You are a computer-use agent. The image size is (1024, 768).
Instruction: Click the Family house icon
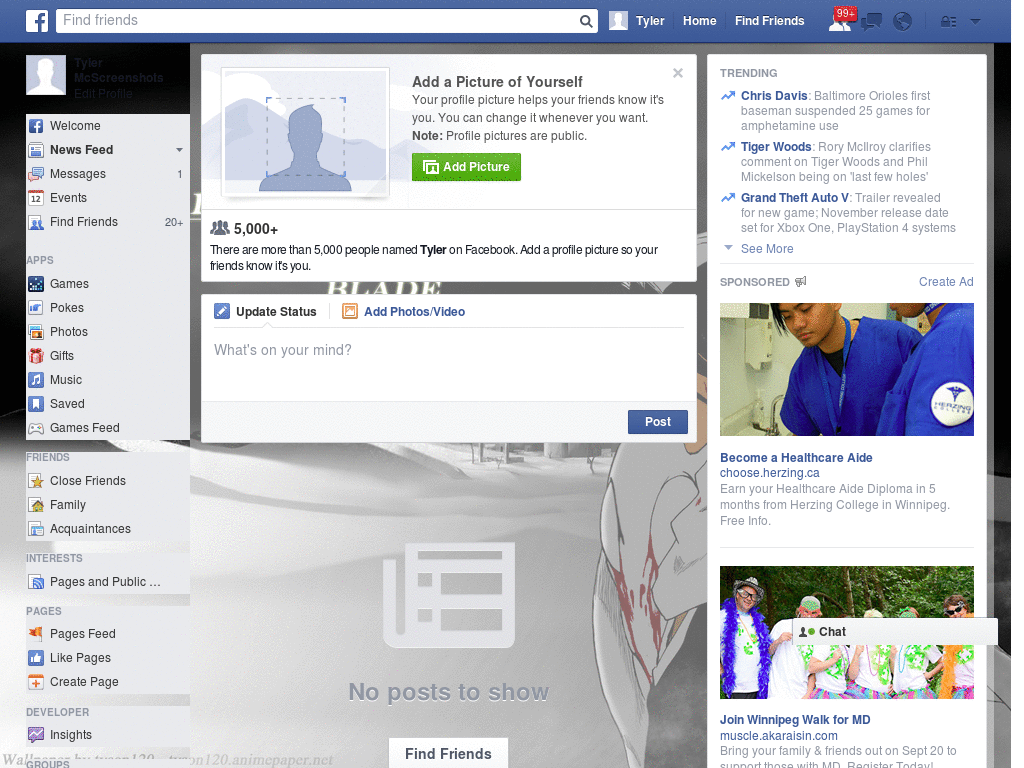[x=36, y=505]
